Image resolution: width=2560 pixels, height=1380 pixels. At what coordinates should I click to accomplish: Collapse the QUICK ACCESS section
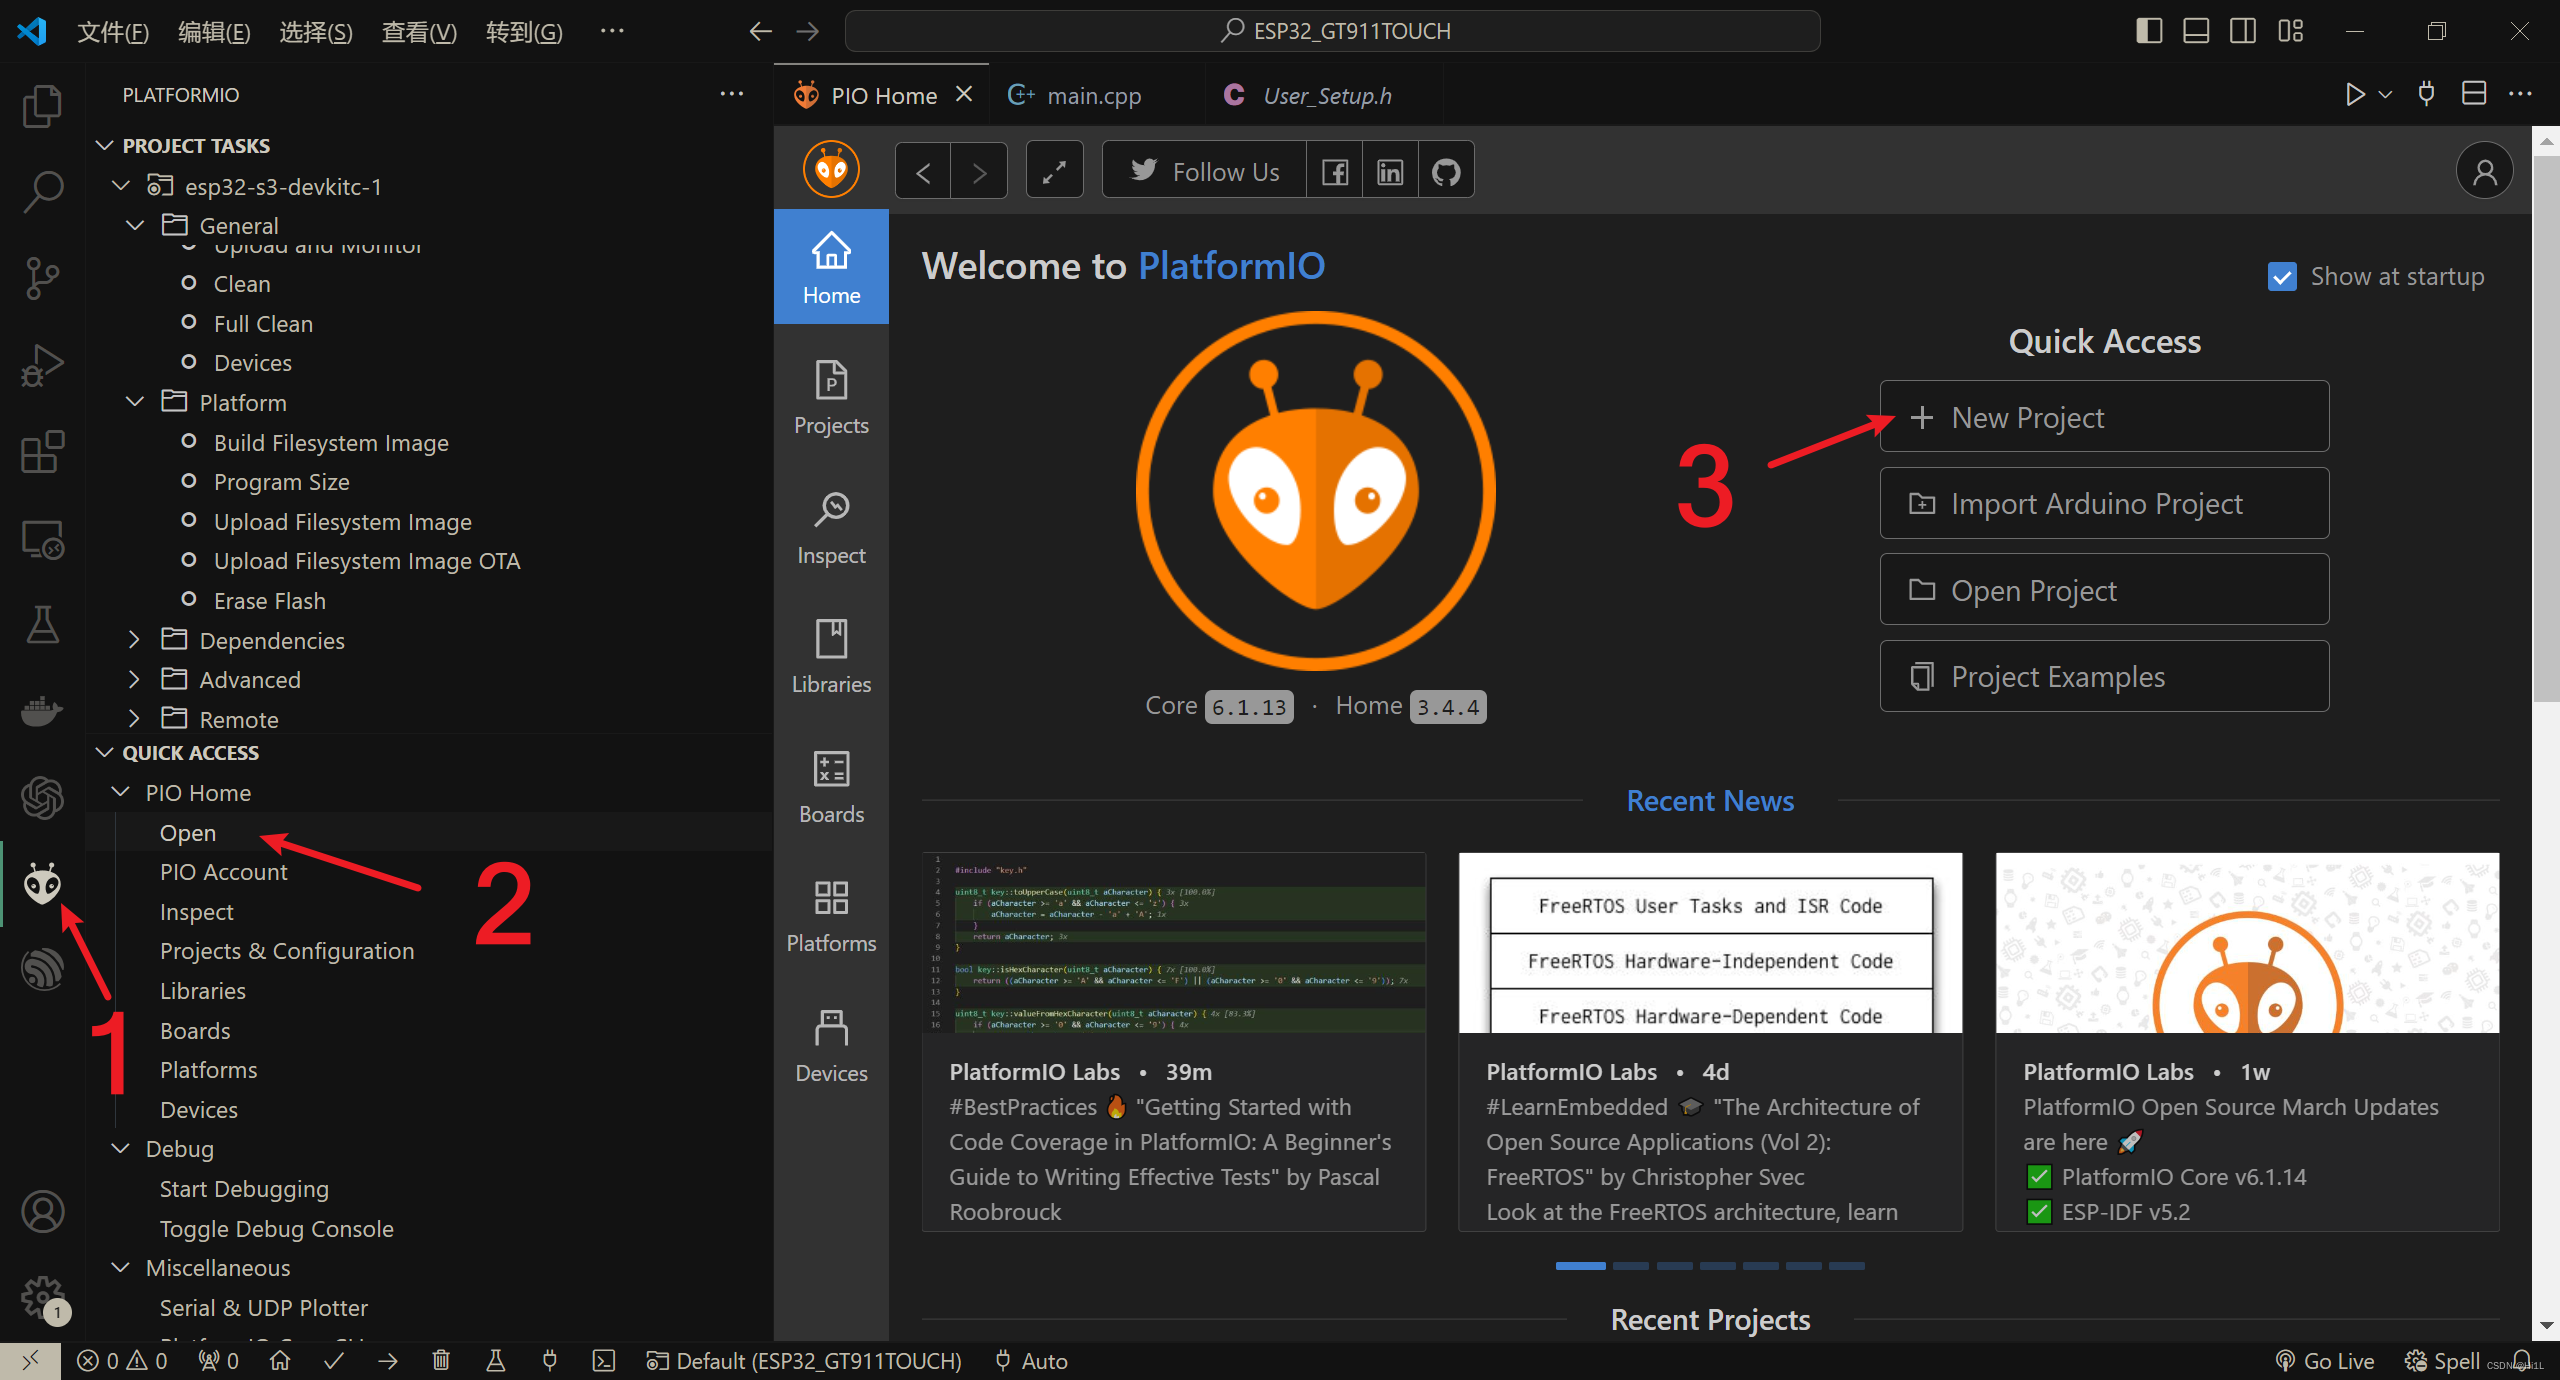104,752
